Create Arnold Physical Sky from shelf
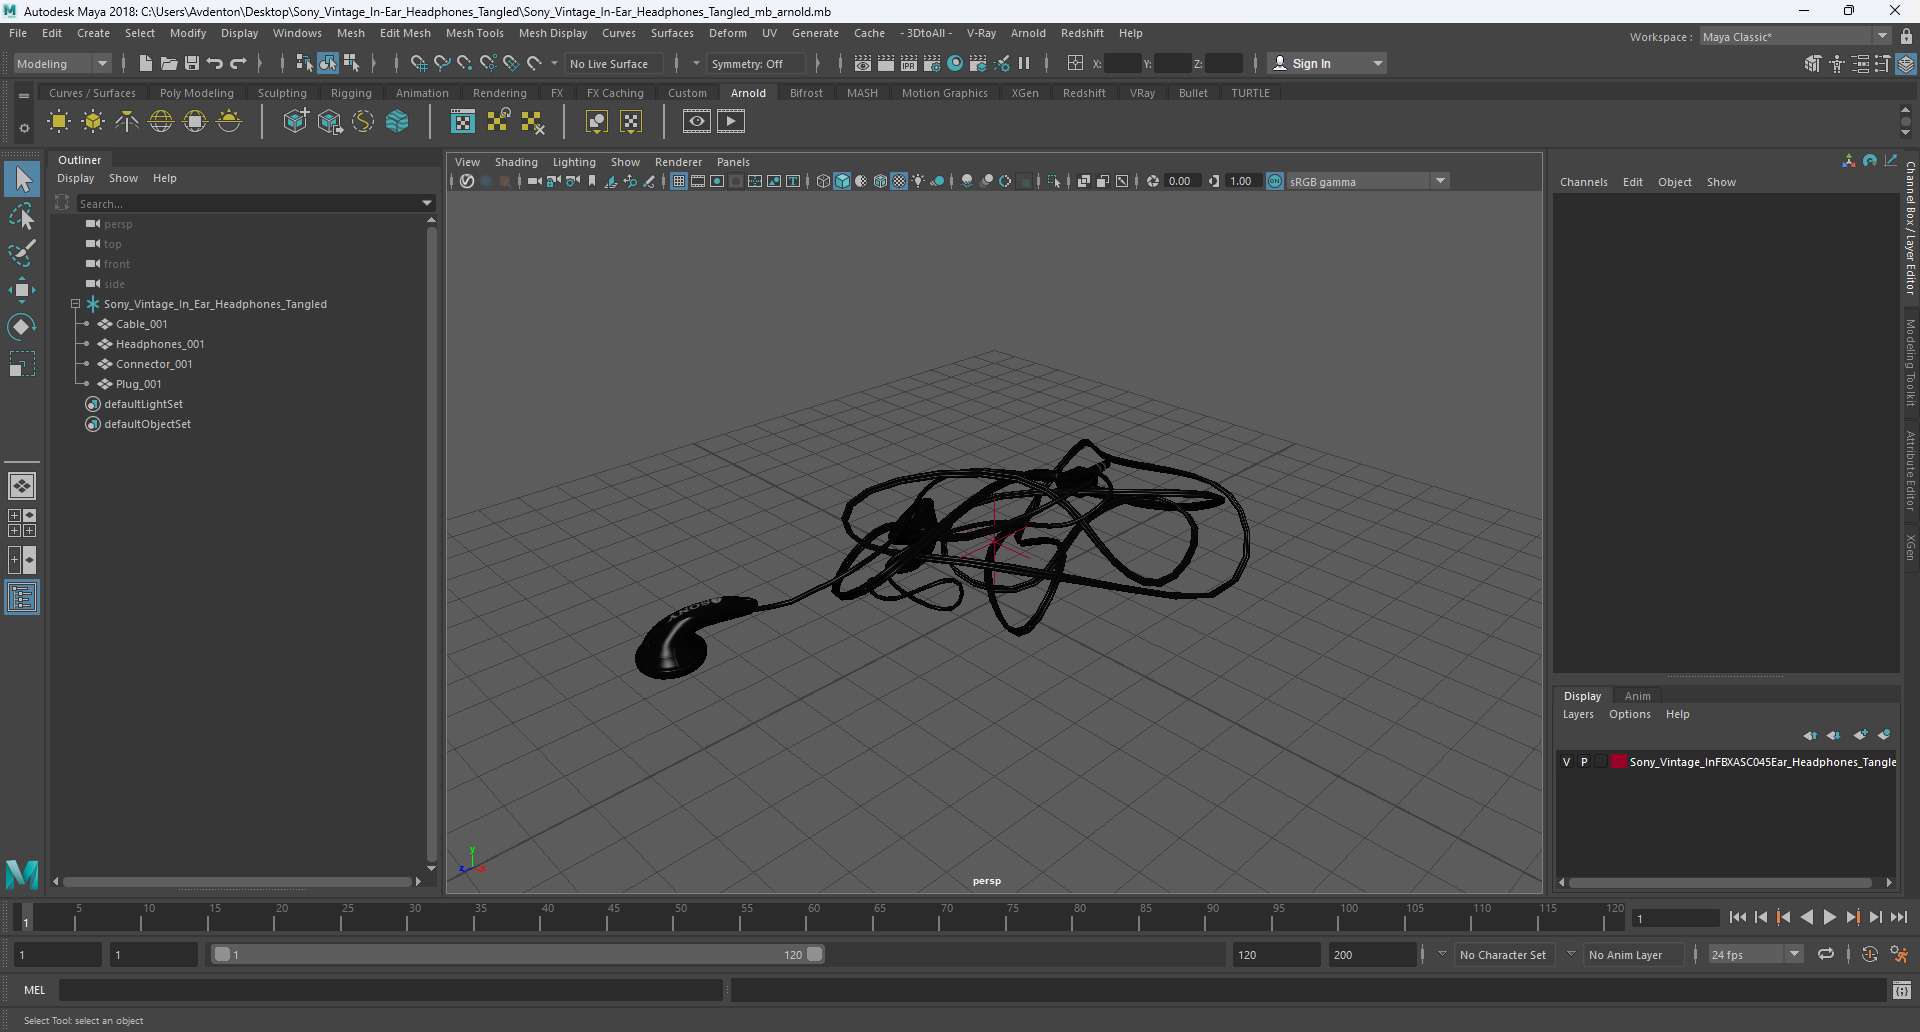 tap(229, 122)
